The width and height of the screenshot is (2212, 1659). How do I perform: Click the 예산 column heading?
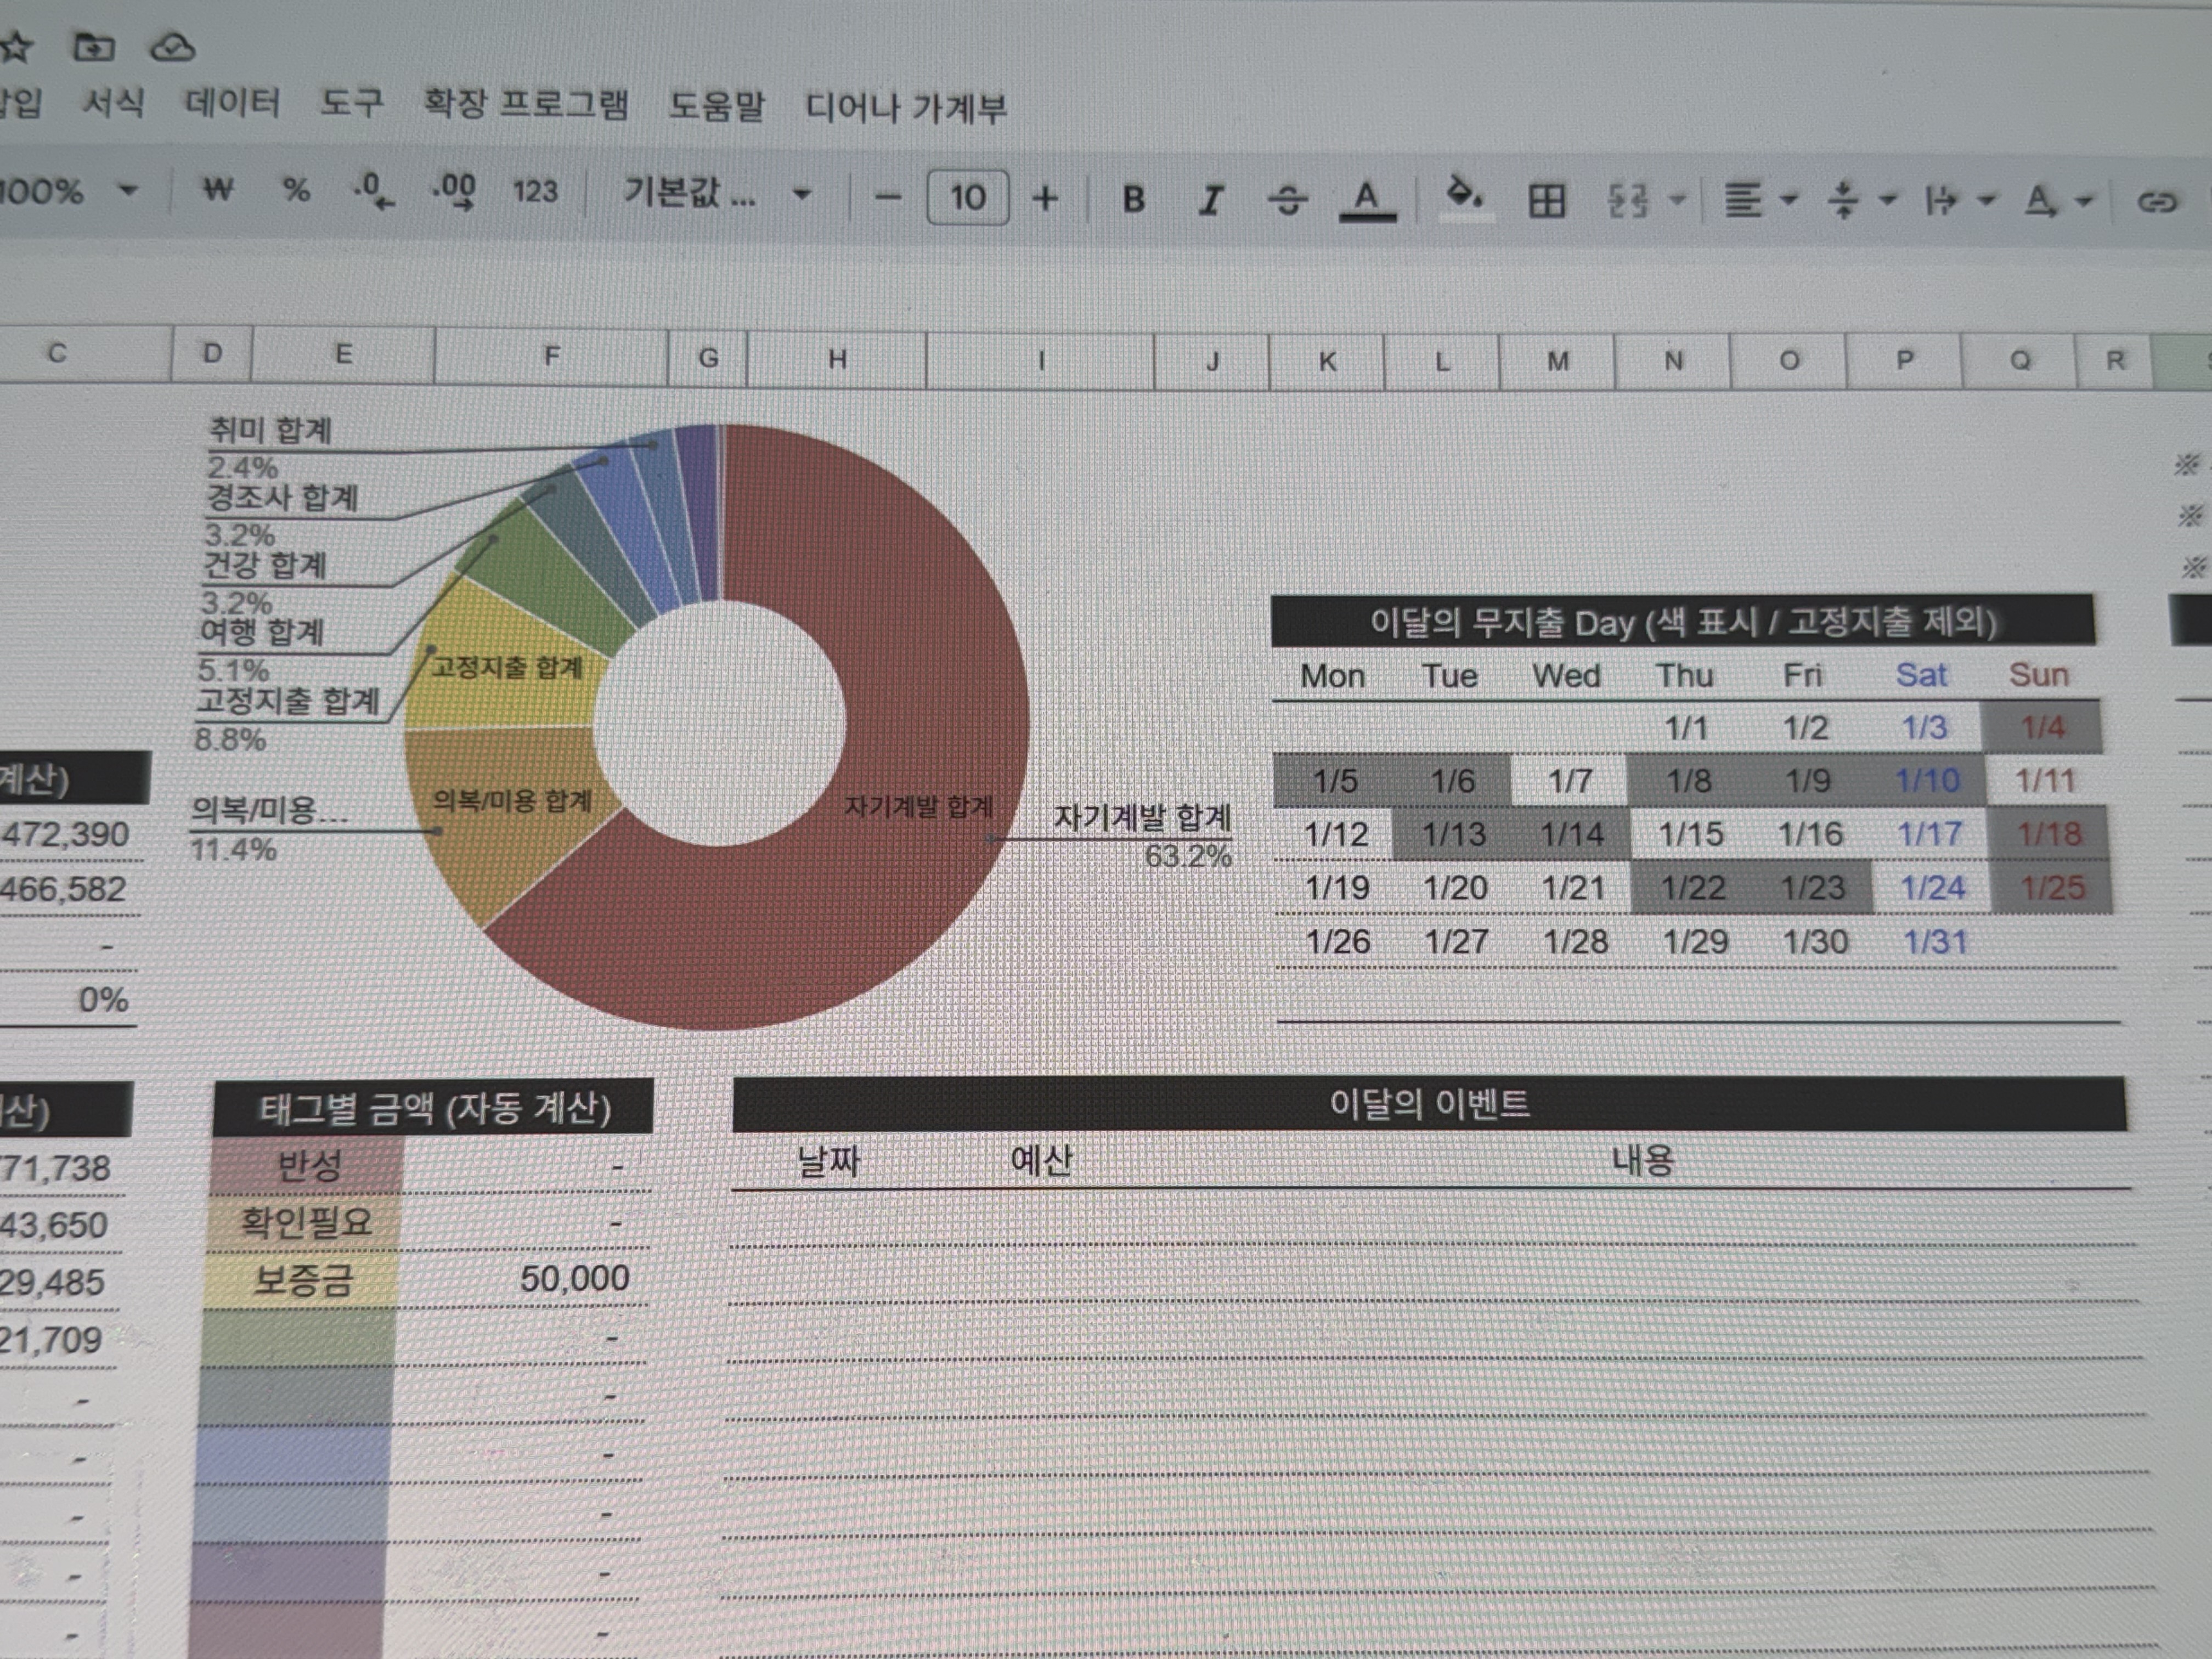(1041, 1160)
